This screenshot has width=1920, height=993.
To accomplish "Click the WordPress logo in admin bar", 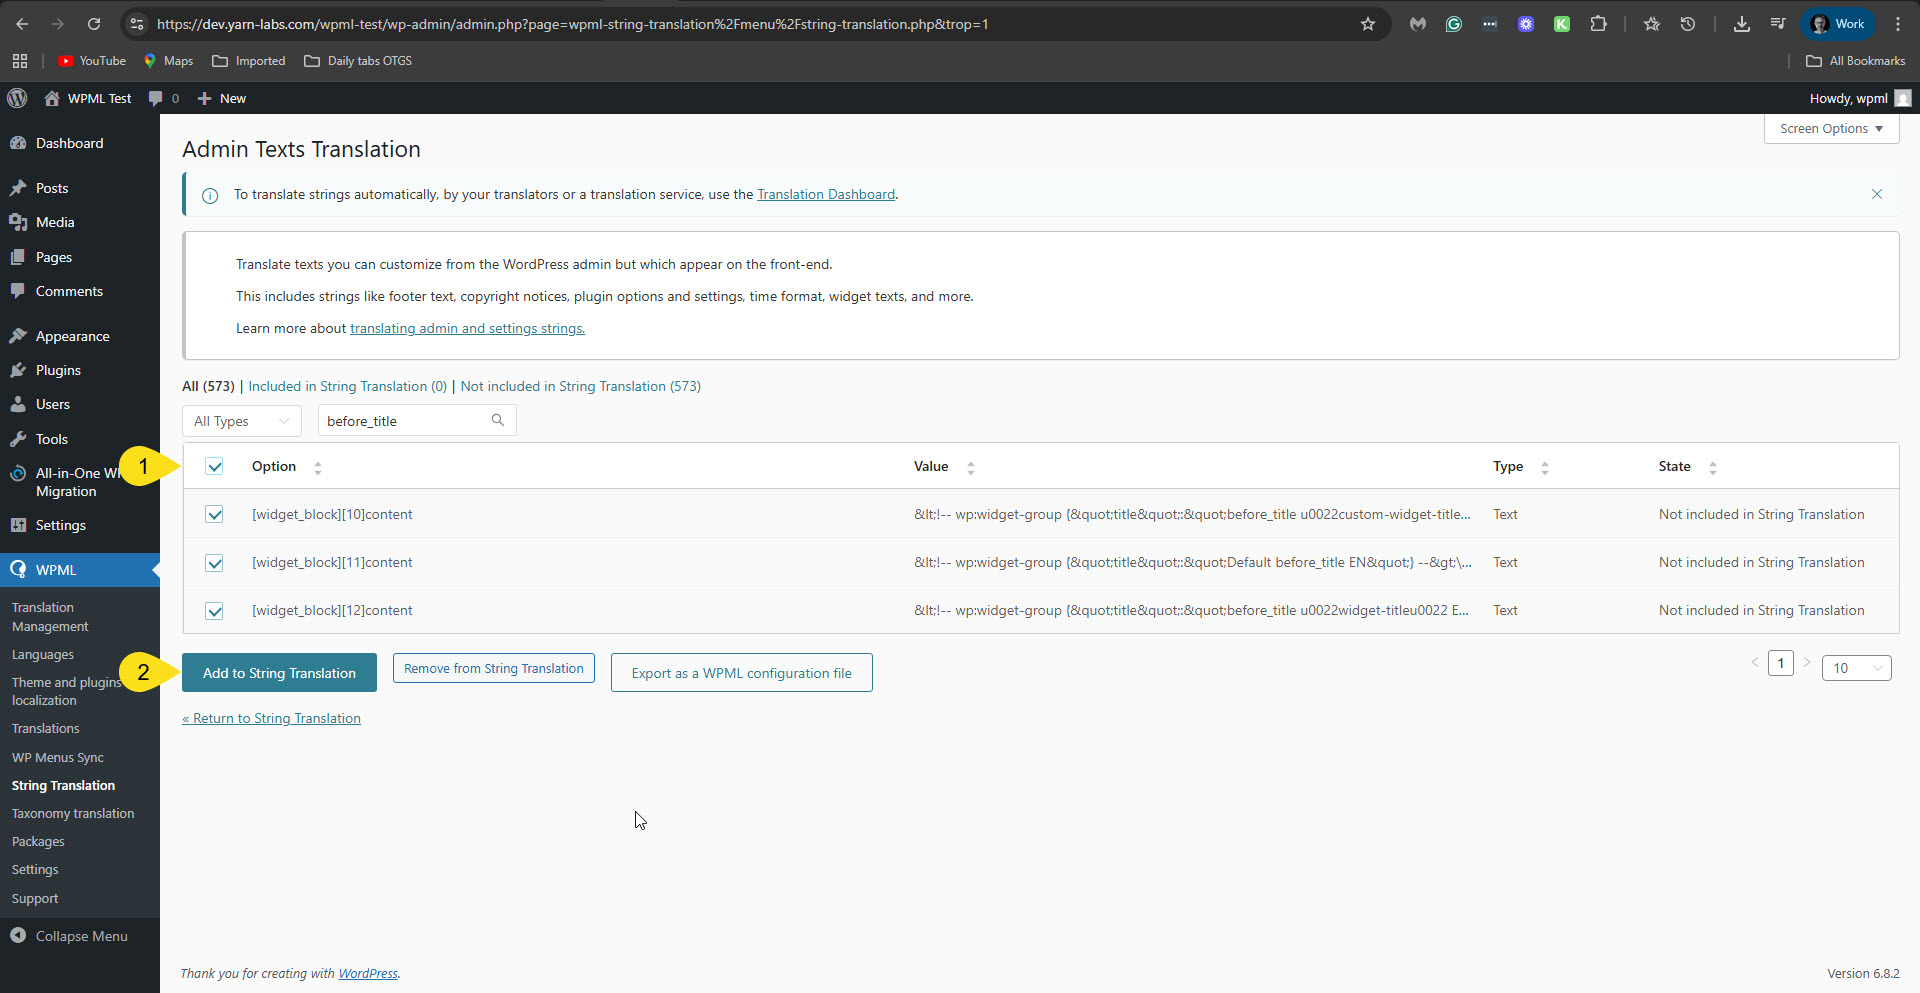I will point(17,98).
